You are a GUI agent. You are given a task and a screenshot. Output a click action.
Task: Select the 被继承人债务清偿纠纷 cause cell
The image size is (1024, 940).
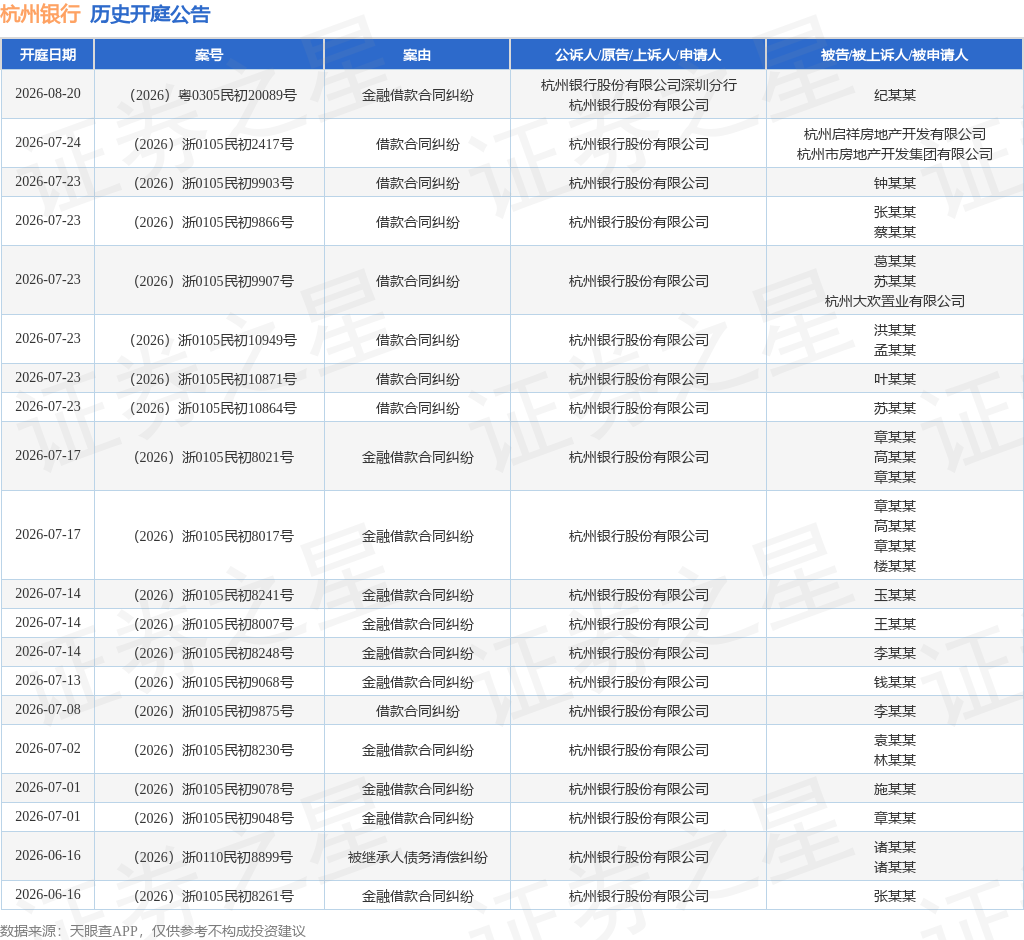pos(417,857)
